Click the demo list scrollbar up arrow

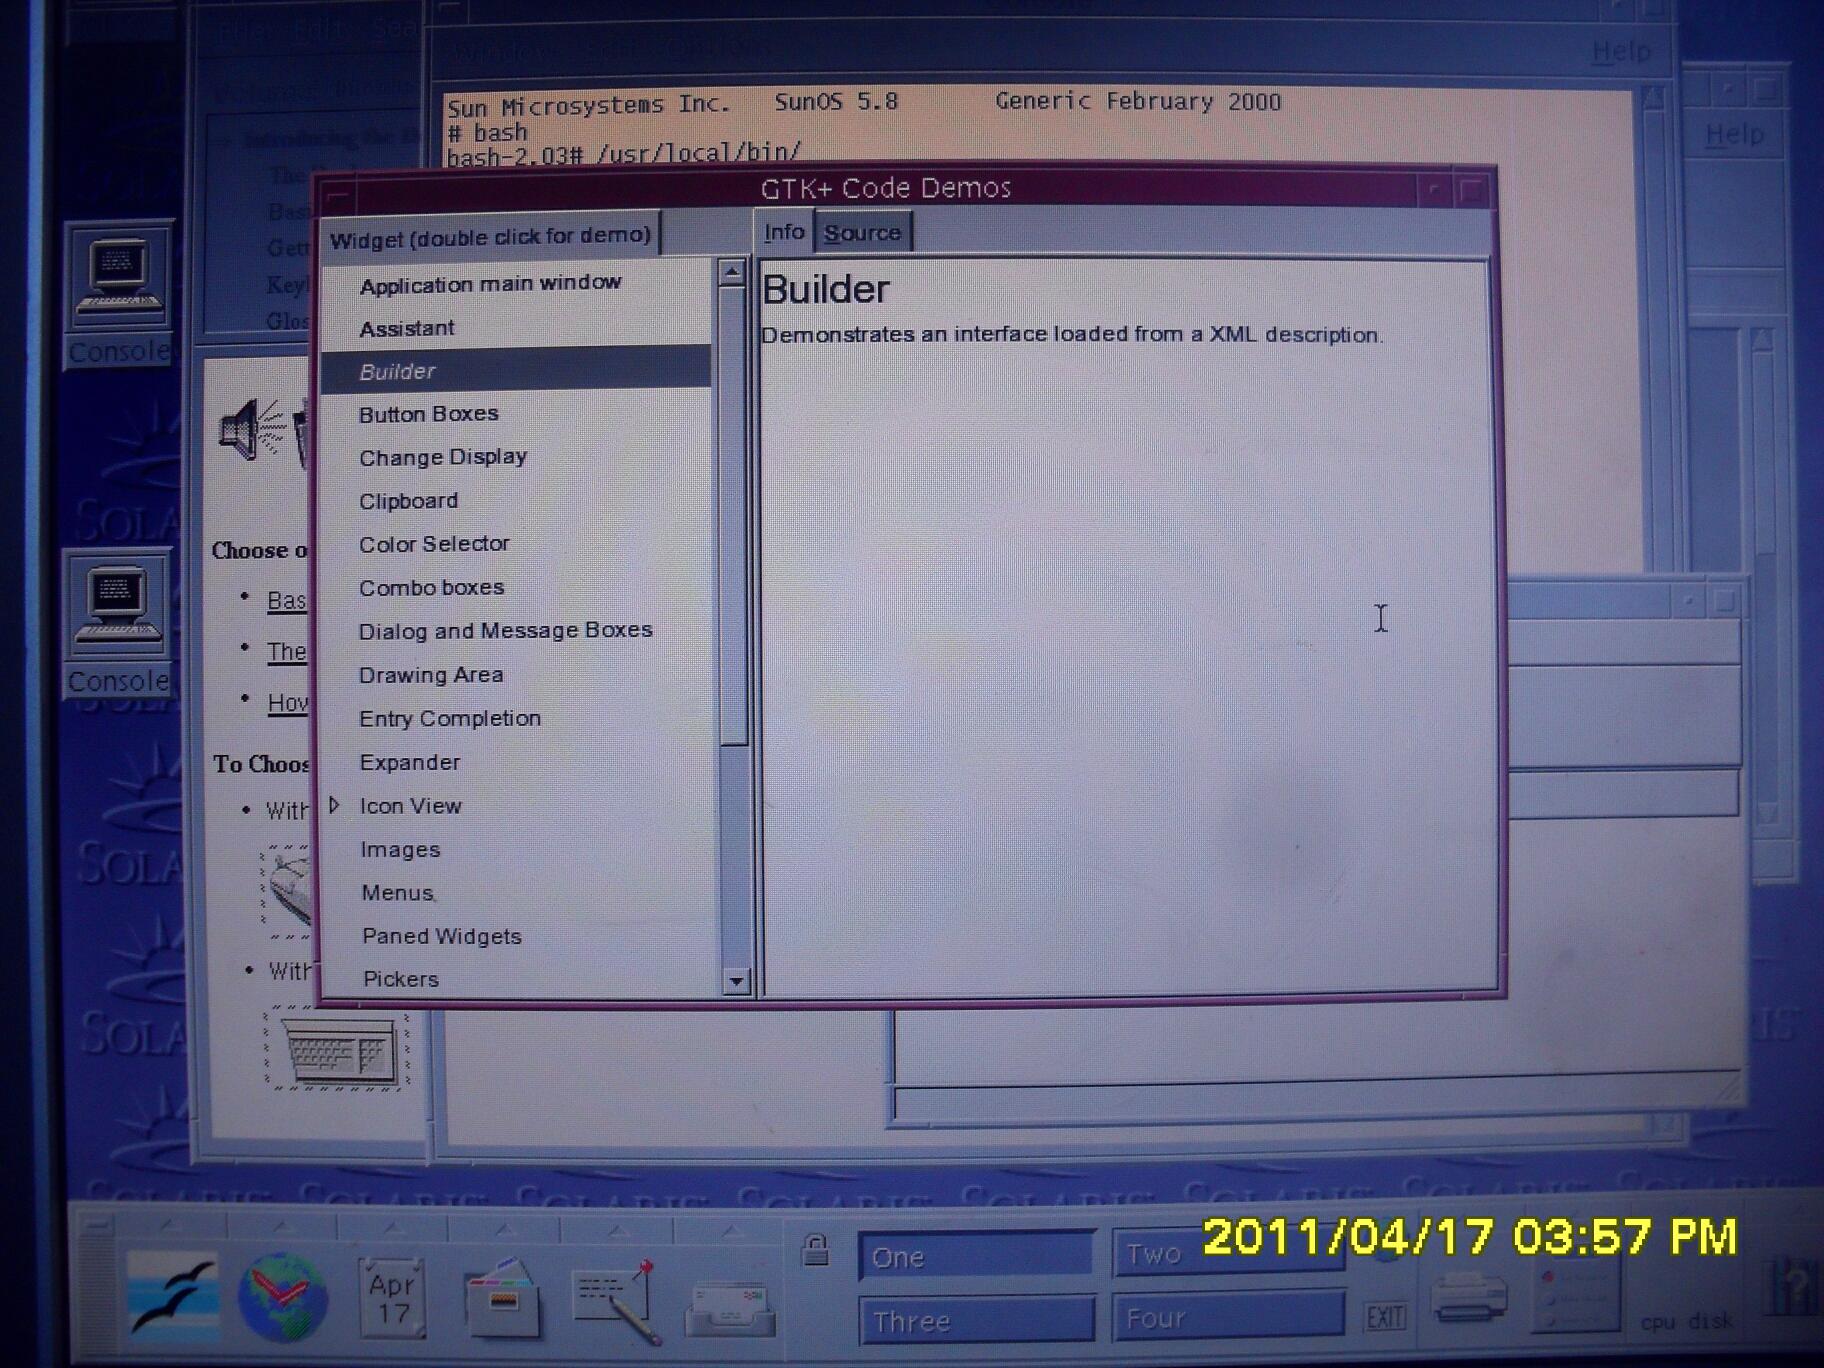[x=733, y=272]
